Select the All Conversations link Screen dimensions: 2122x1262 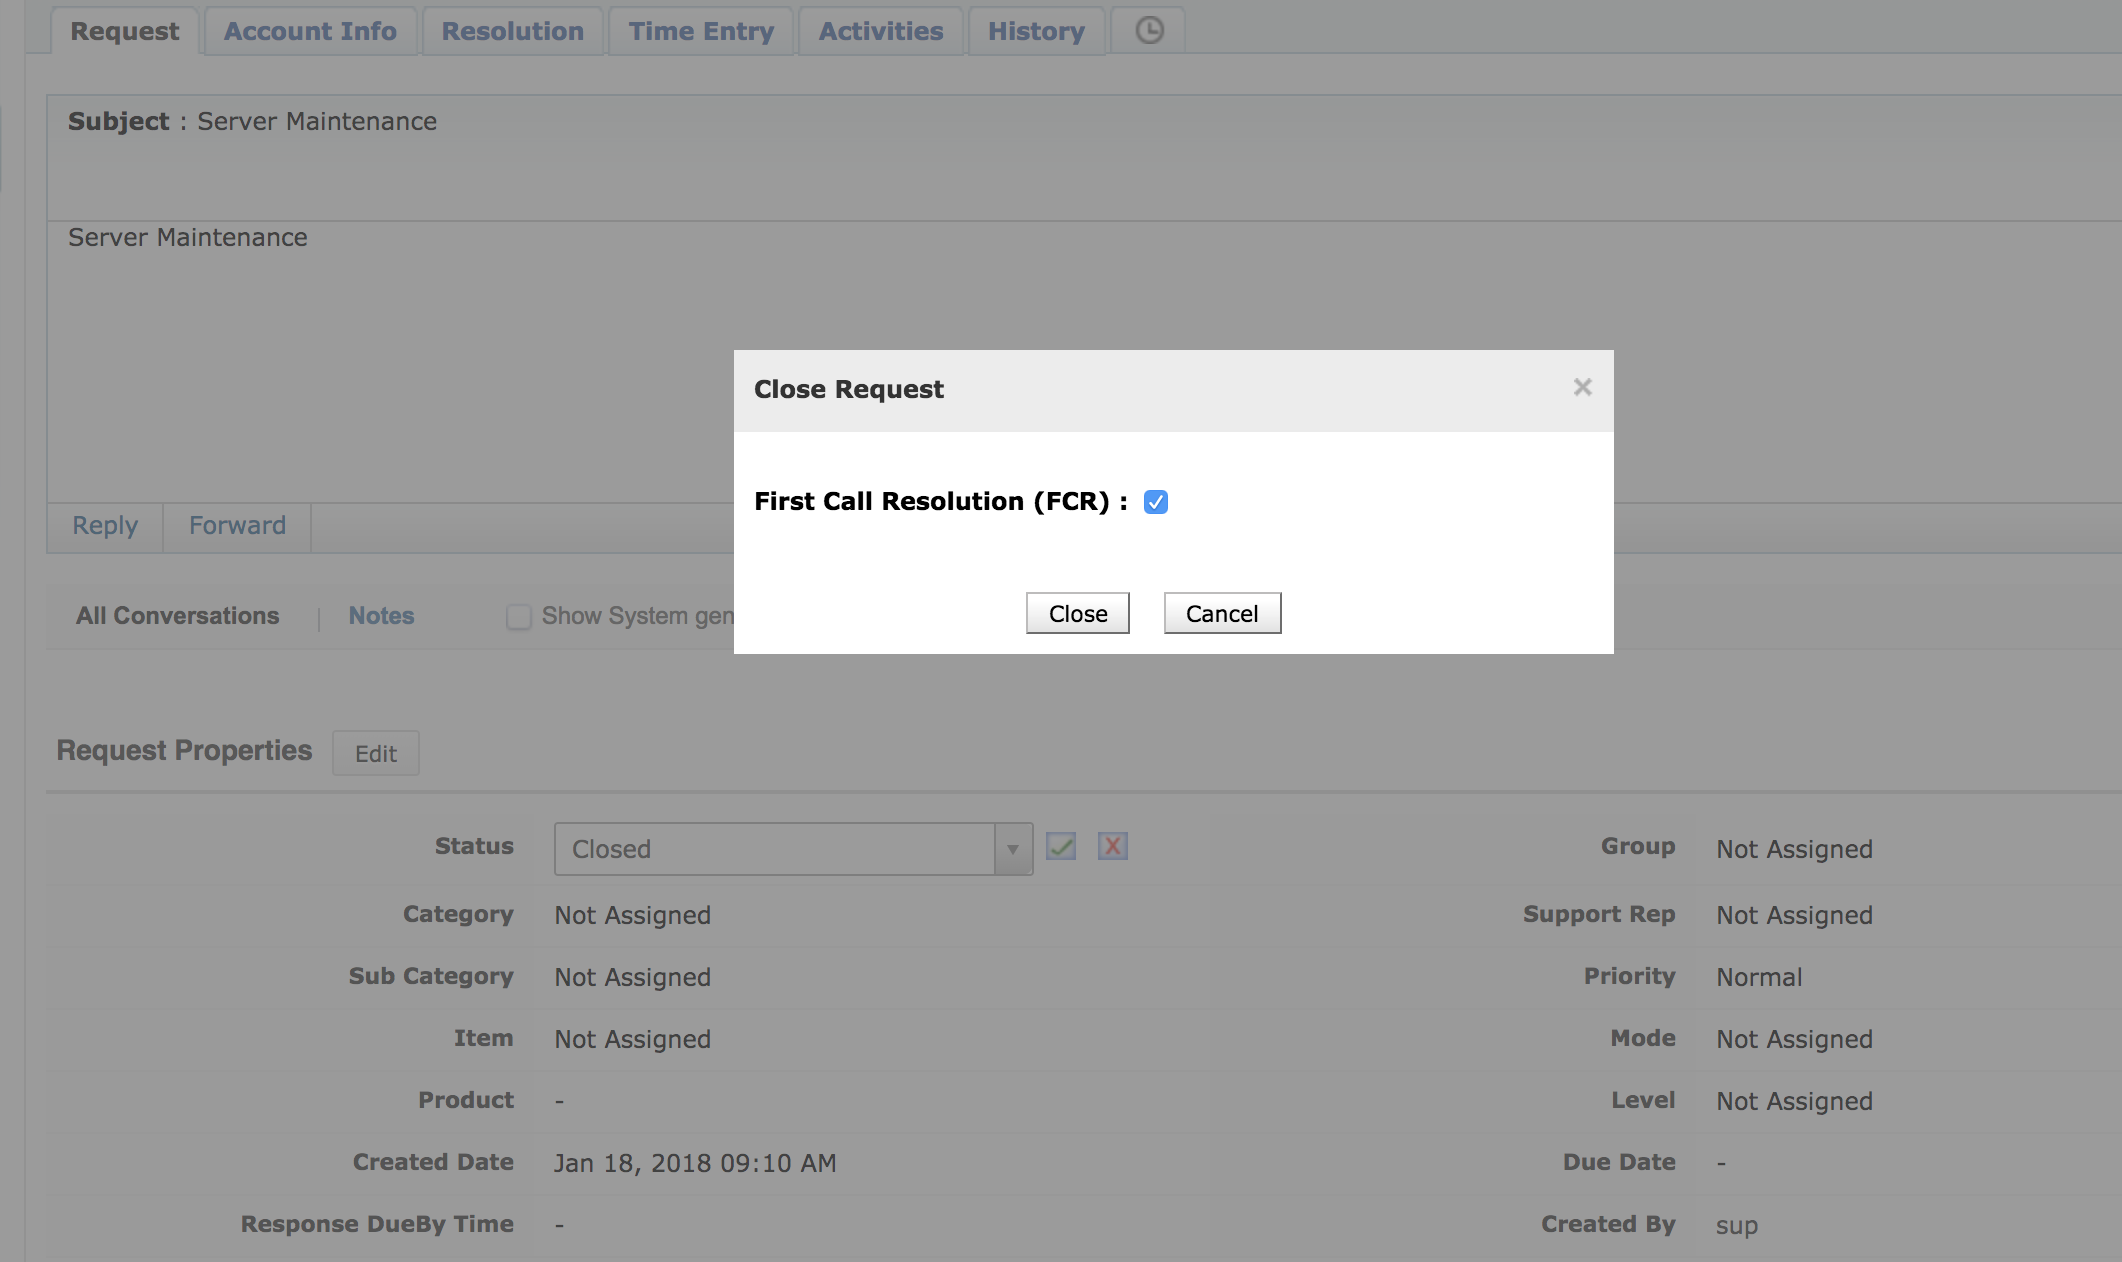(177, 615)
